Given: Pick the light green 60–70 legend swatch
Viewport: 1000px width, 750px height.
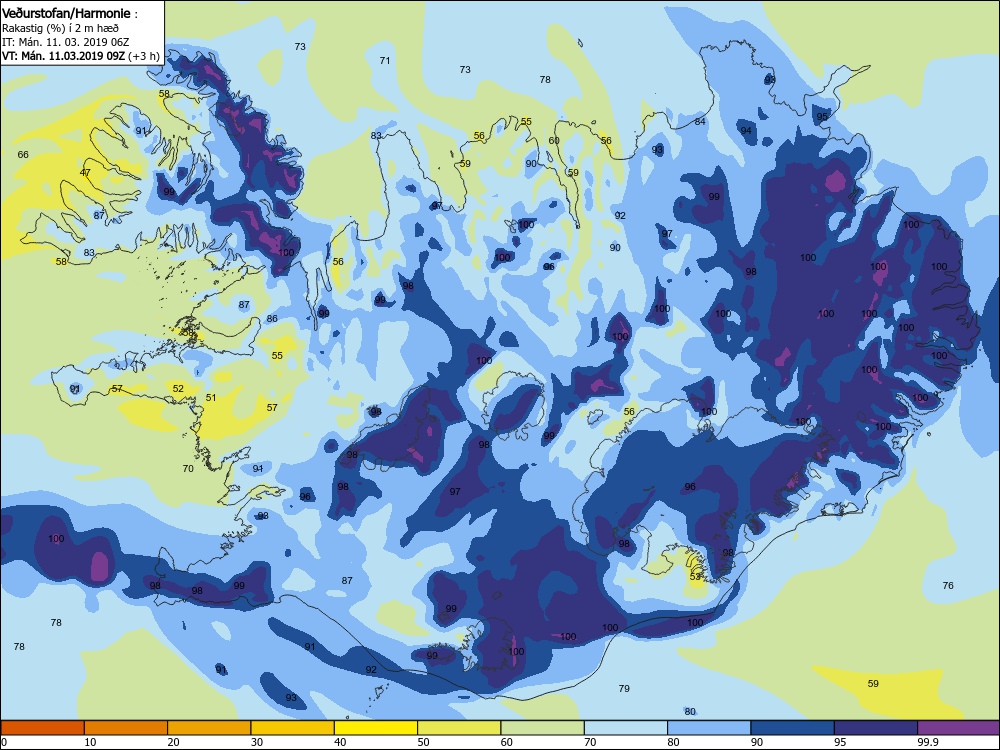Looking at the screenshot, I should [x=543, y=728].
